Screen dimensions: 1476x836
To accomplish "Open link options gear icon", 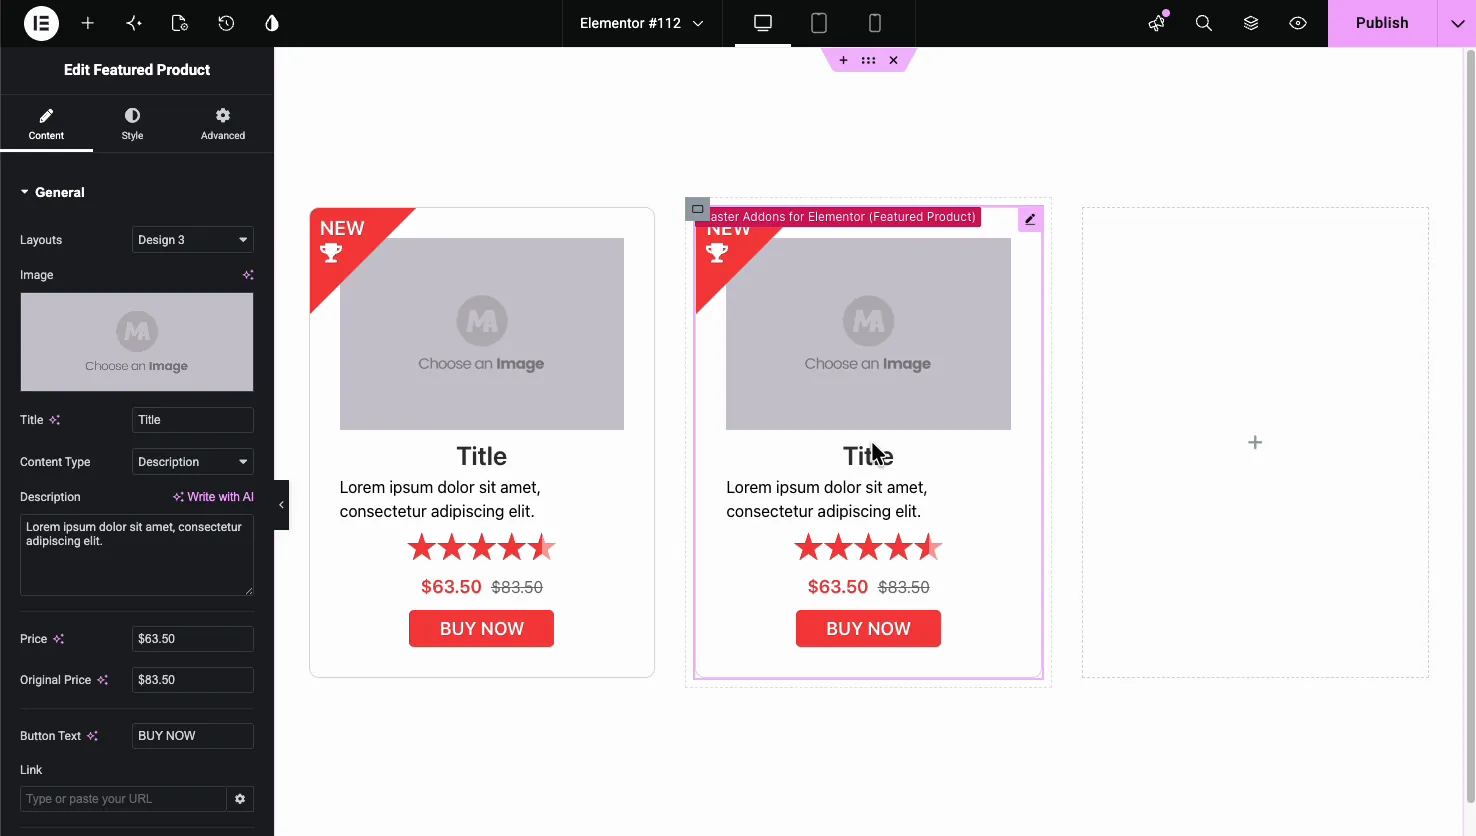I will [240, 799].
